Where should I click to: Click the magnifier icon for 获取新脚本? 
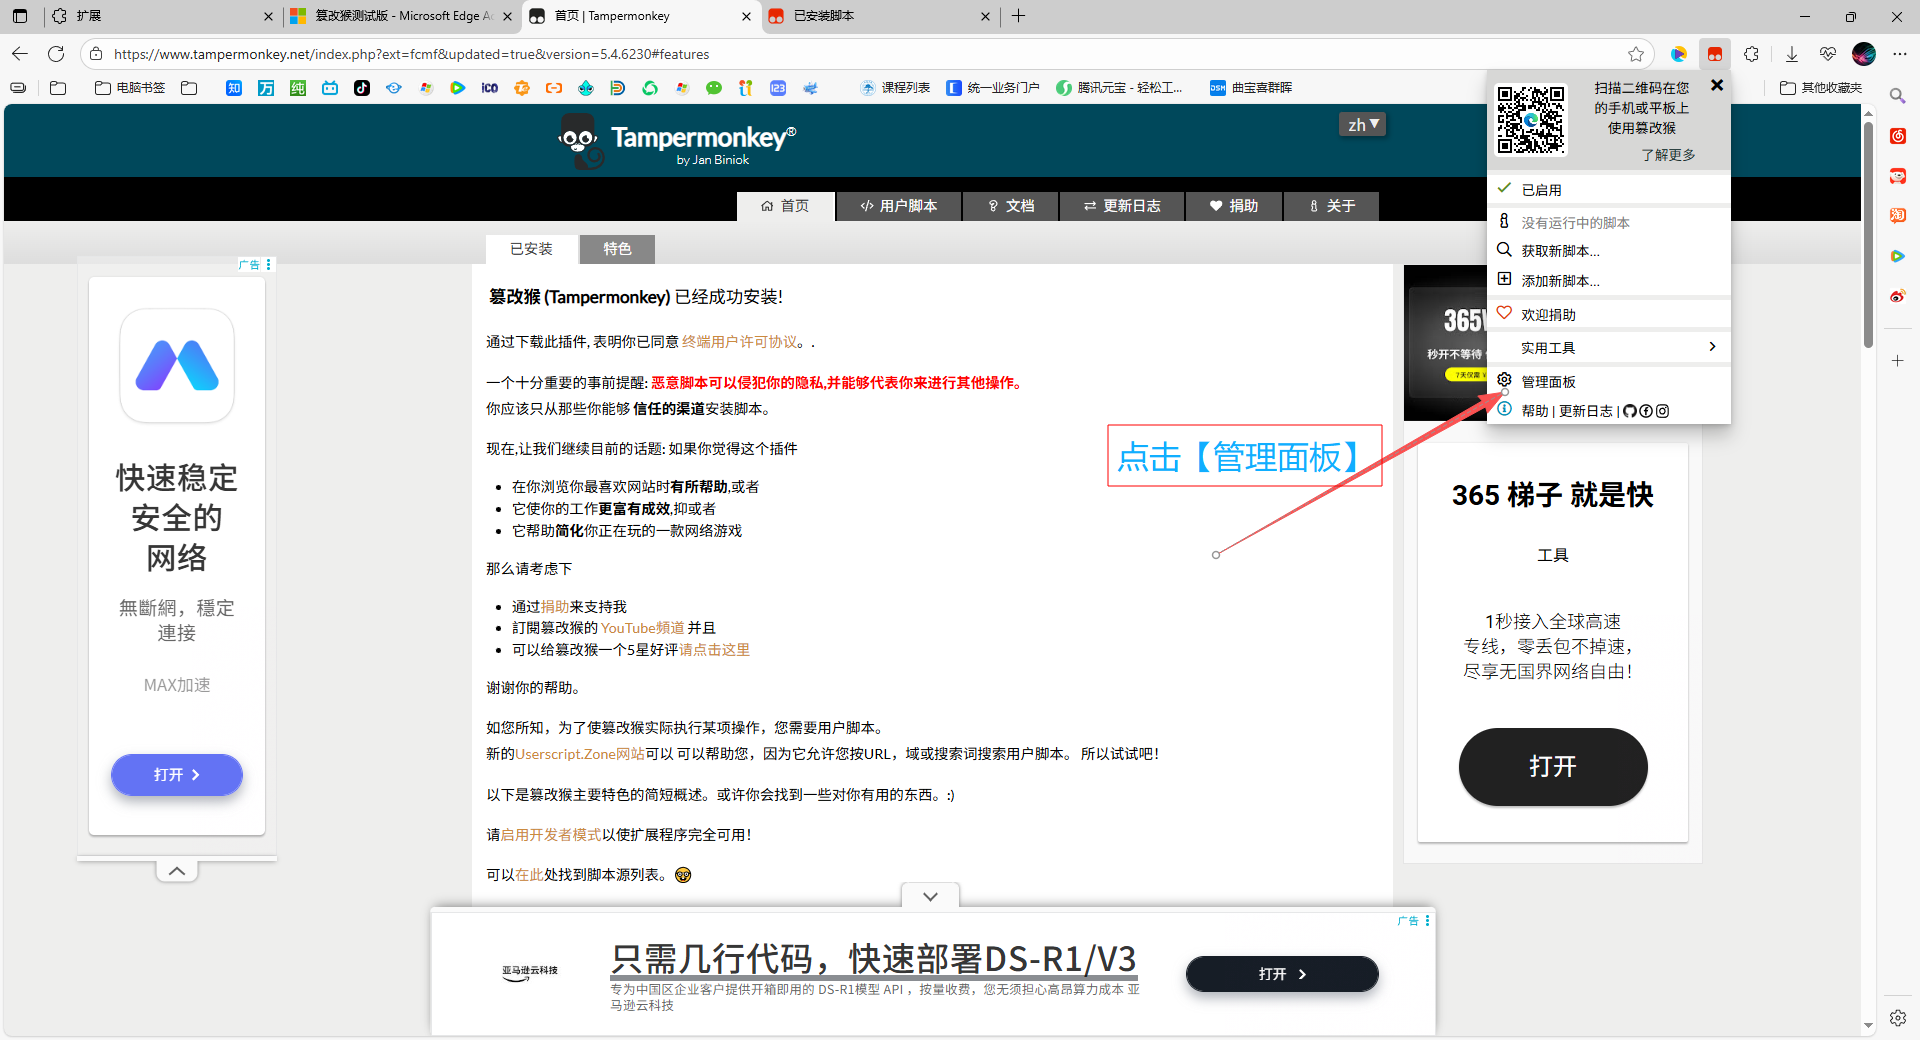pos(1505,250)
